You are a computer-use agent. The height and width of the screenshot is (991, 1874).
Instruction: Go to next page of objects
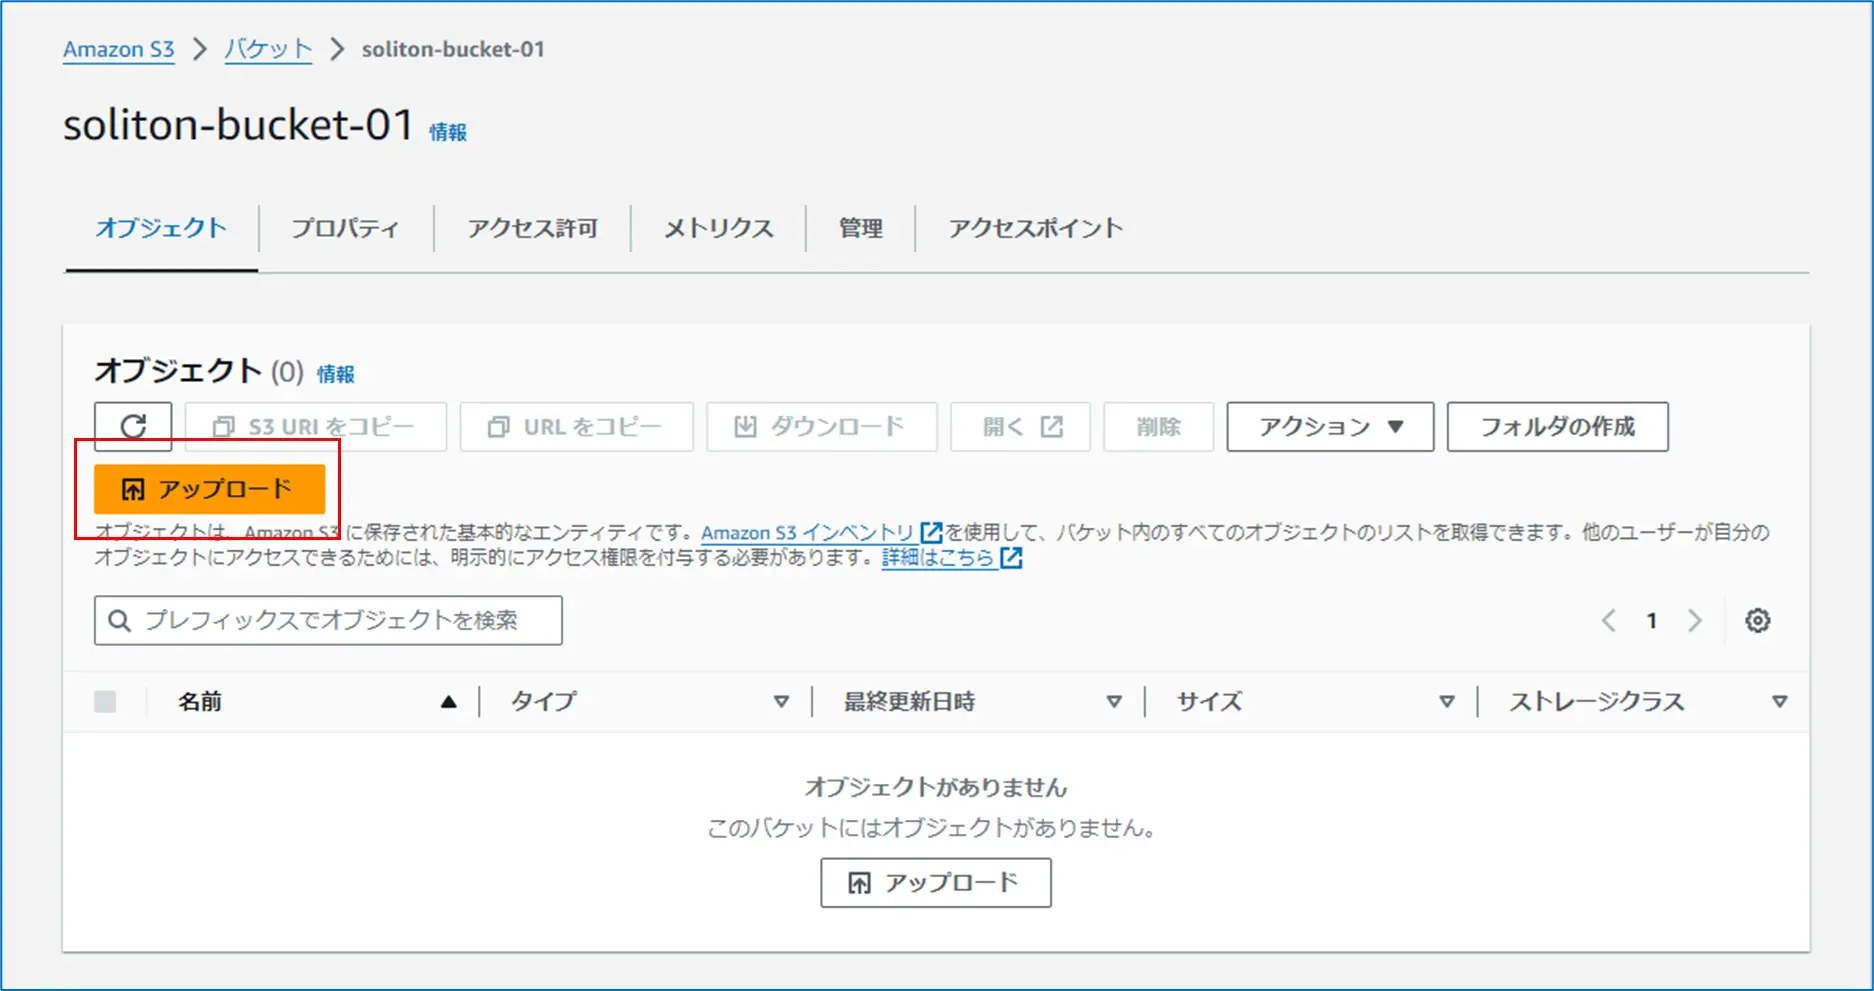tap(1695, 621)
